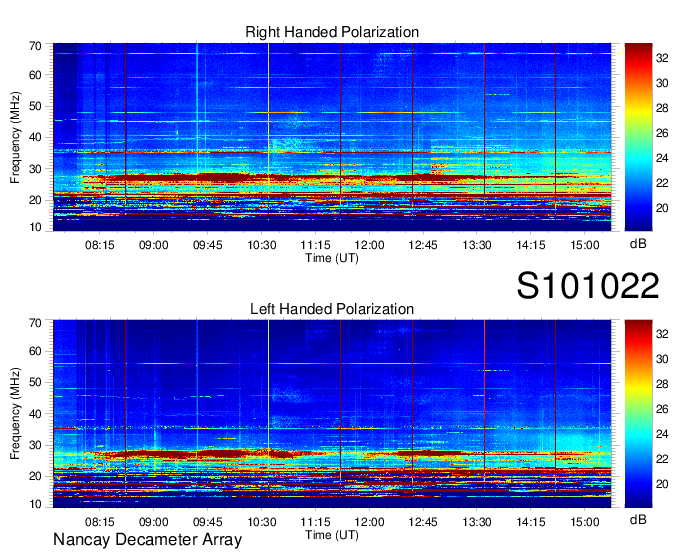Click the Left Handed Polarization spectrogram image
The width and height of the screenshot is (680, 552).
tap(332, 414)
